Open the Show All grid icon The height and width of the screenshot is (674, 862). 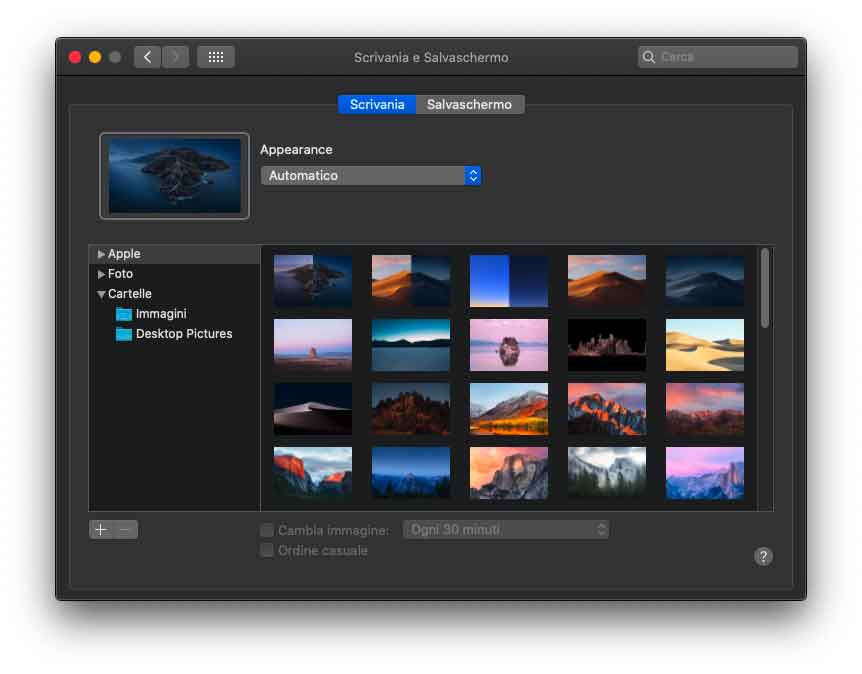click(x=215, y=57)
